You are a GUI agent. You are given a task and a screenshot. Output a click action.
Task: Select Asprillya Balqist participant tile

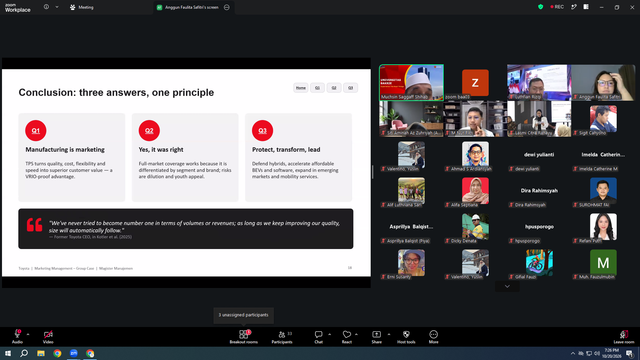(411, 227)
